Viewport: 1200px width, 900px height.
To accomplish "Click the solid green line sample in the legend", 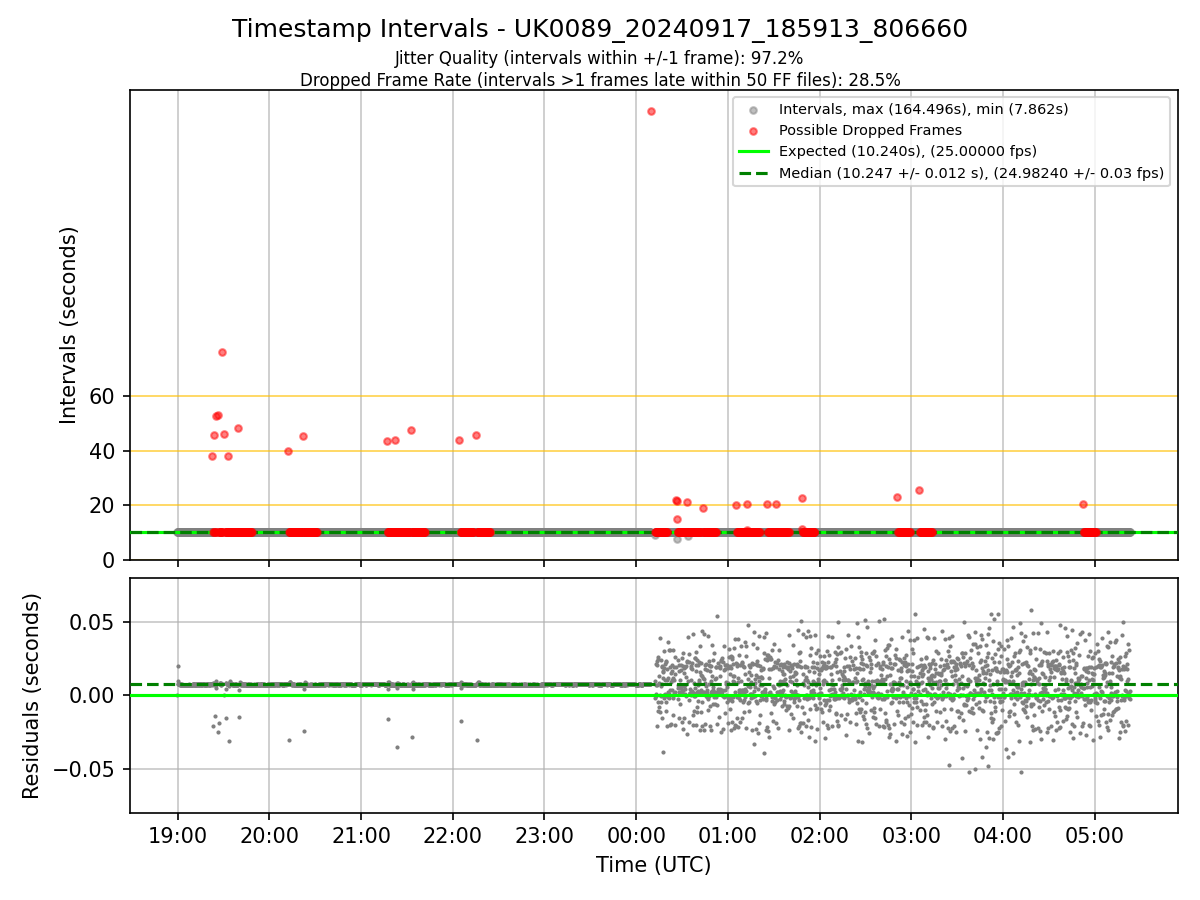I will (x=754, y=152).
